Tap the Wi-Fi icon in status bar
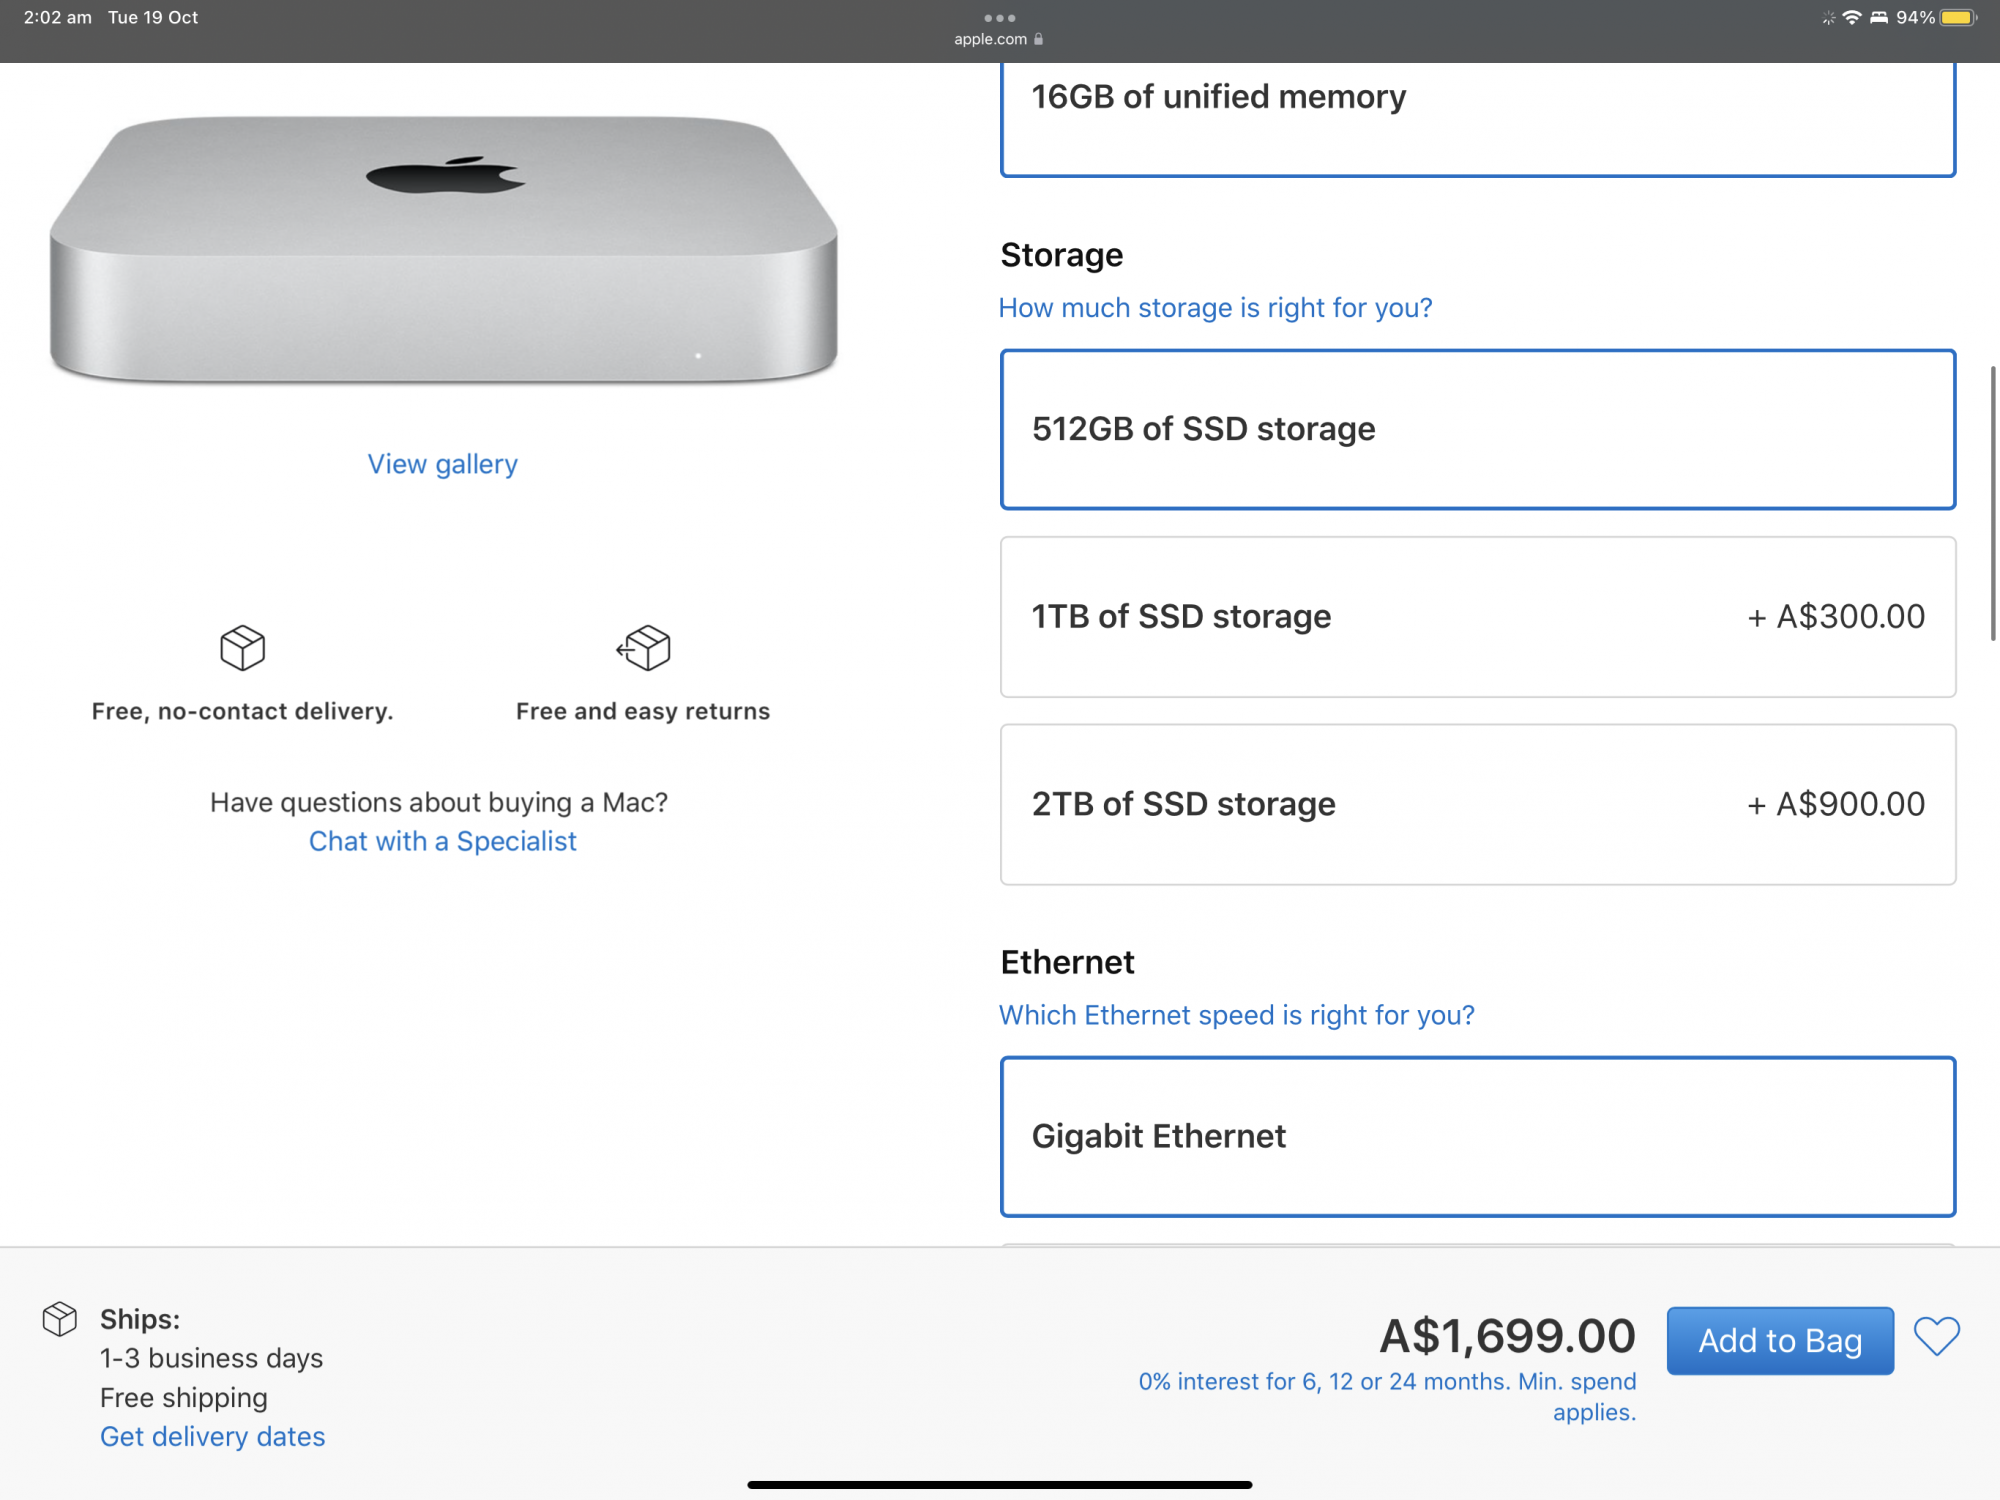The width and height of the screenshot is (2000, 1500). (1851, 17)
